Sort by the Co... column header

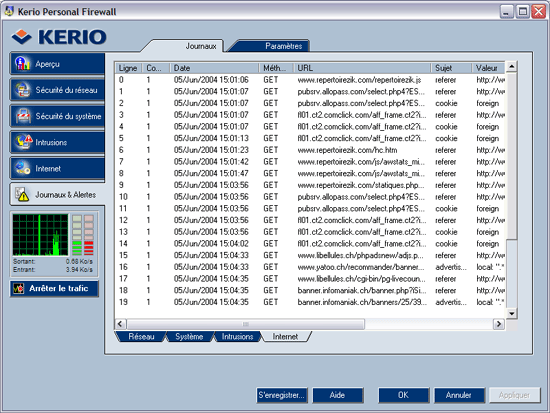click(156, 68)
